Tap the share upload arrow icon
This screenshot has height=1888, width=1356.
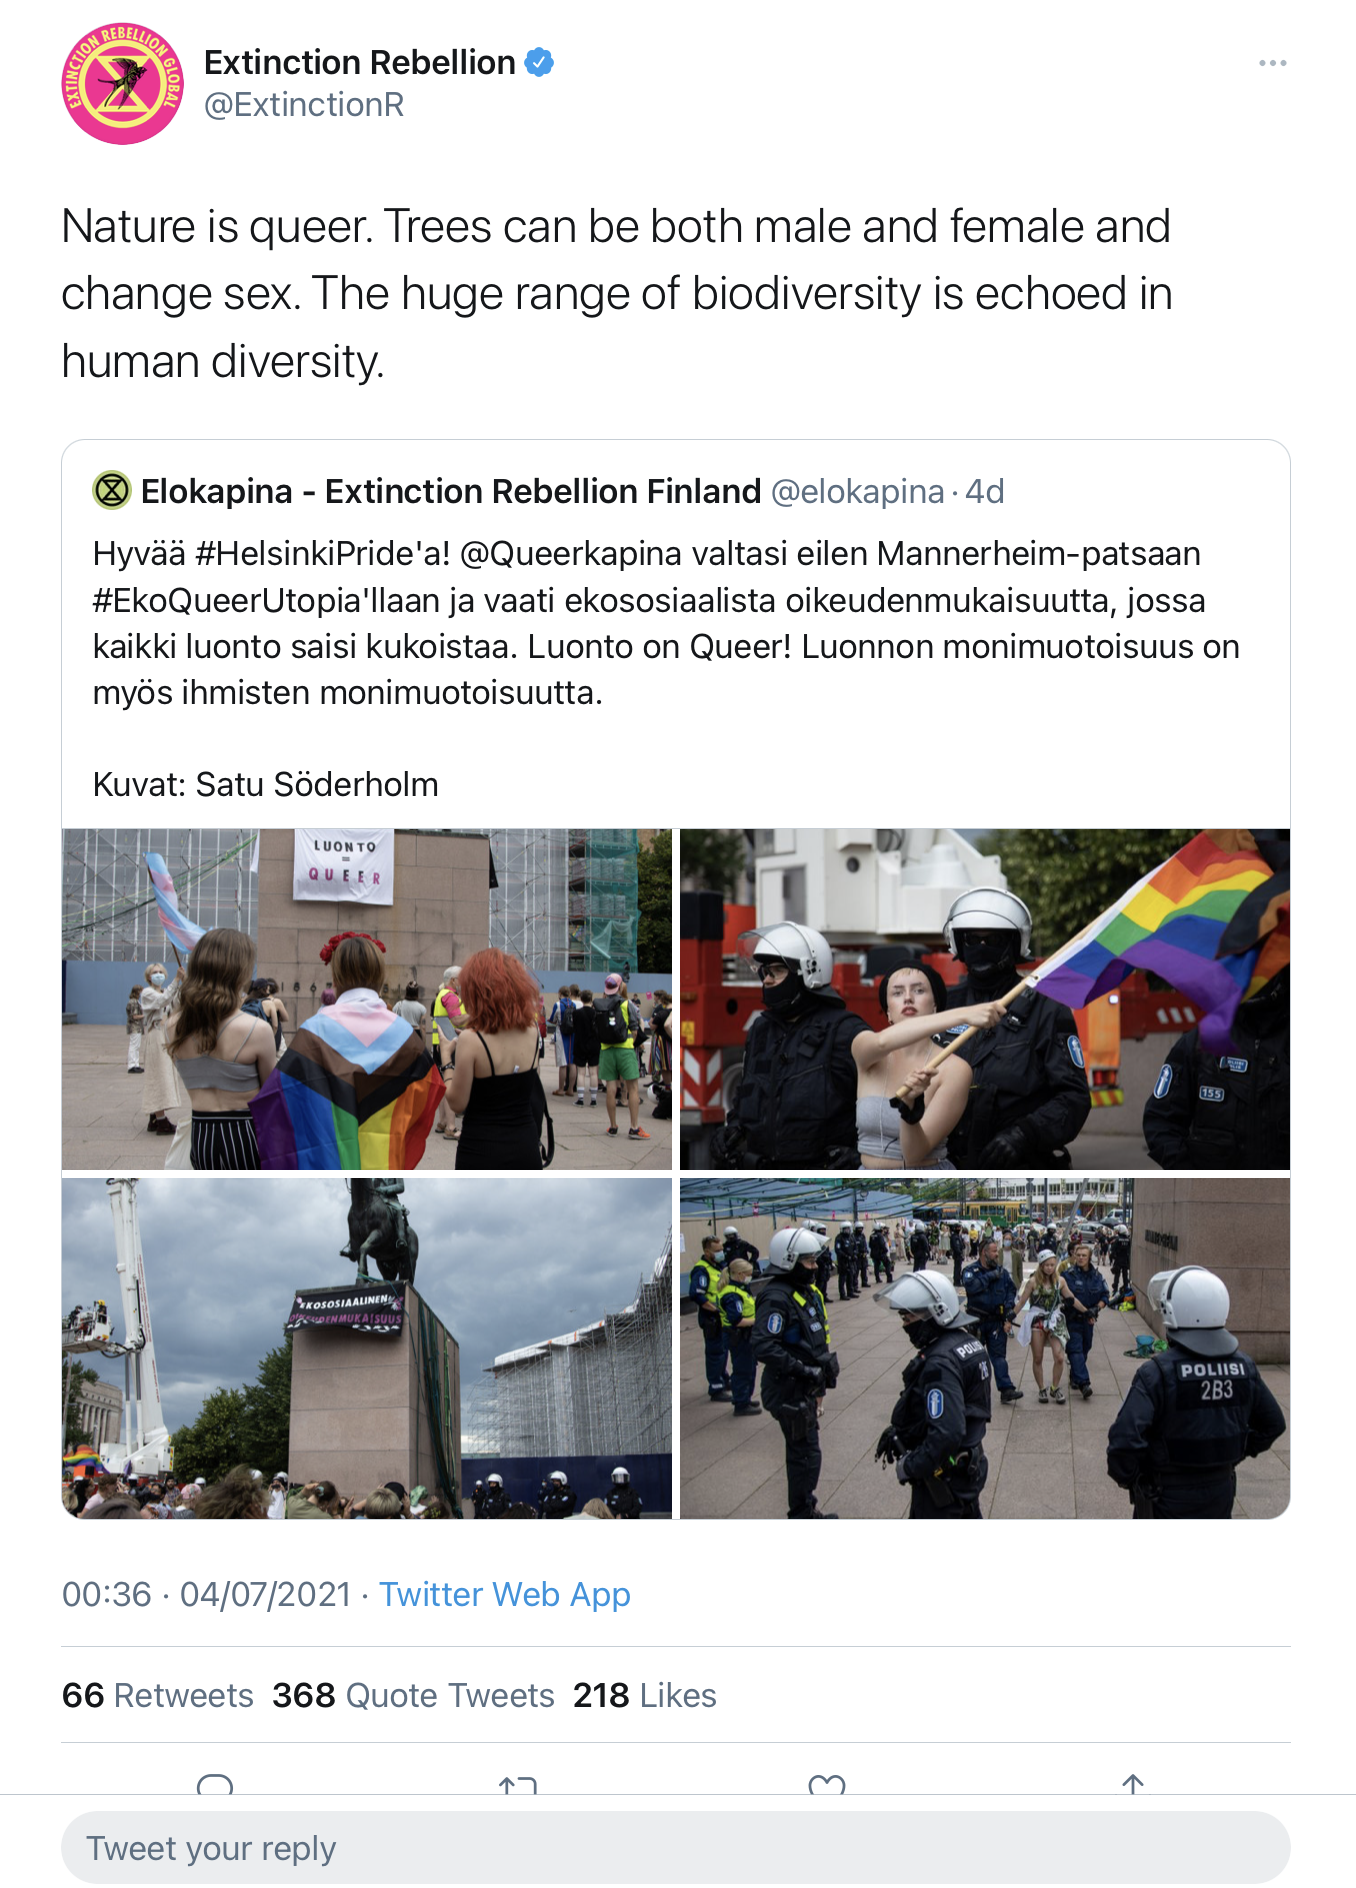pyautogui.click(x=1133, y=1785)
